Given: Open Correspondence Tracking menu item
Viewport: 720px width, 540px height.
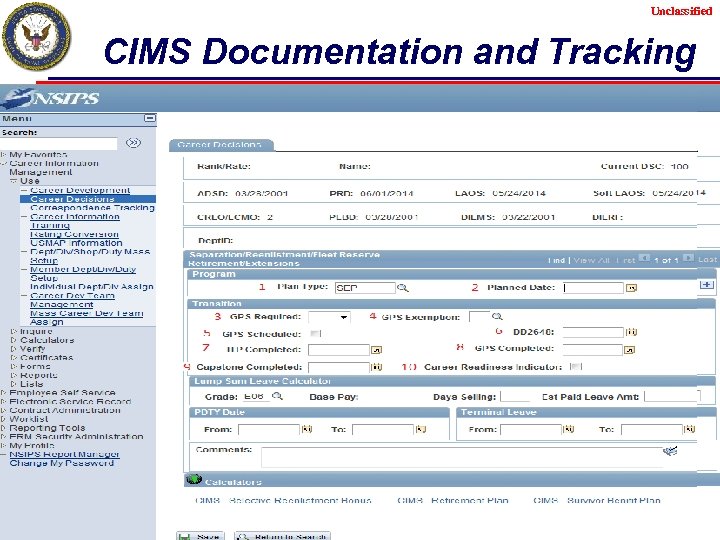Looking at the screenshot, I should click(x=92, y=208).
